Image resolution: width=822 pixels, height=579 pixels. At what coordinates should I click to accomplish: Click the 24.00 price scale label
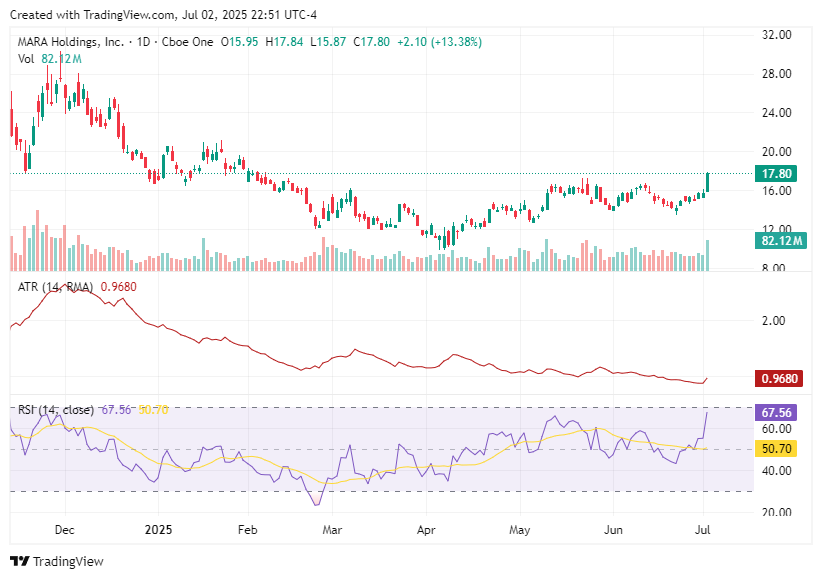776,113
